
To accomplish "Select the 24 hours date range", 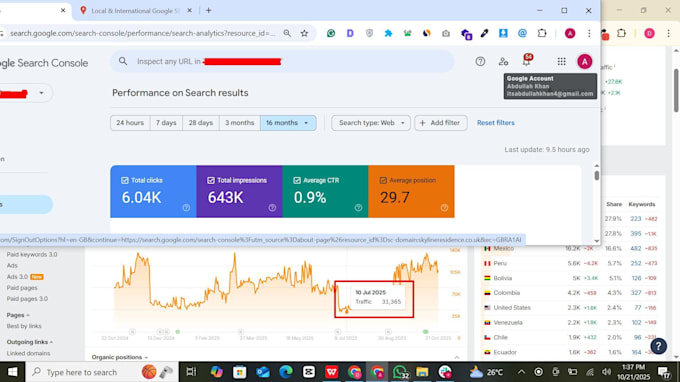I will [x=130, y=123].
